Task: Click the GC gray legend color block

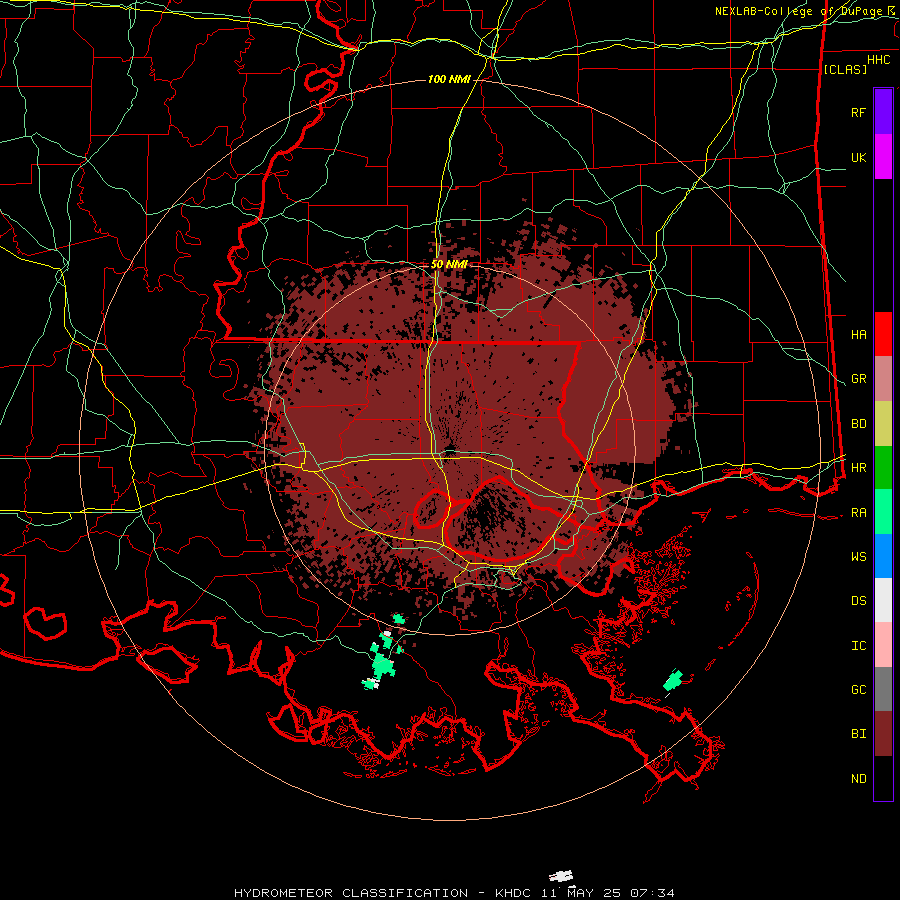Action: (883, 689)
